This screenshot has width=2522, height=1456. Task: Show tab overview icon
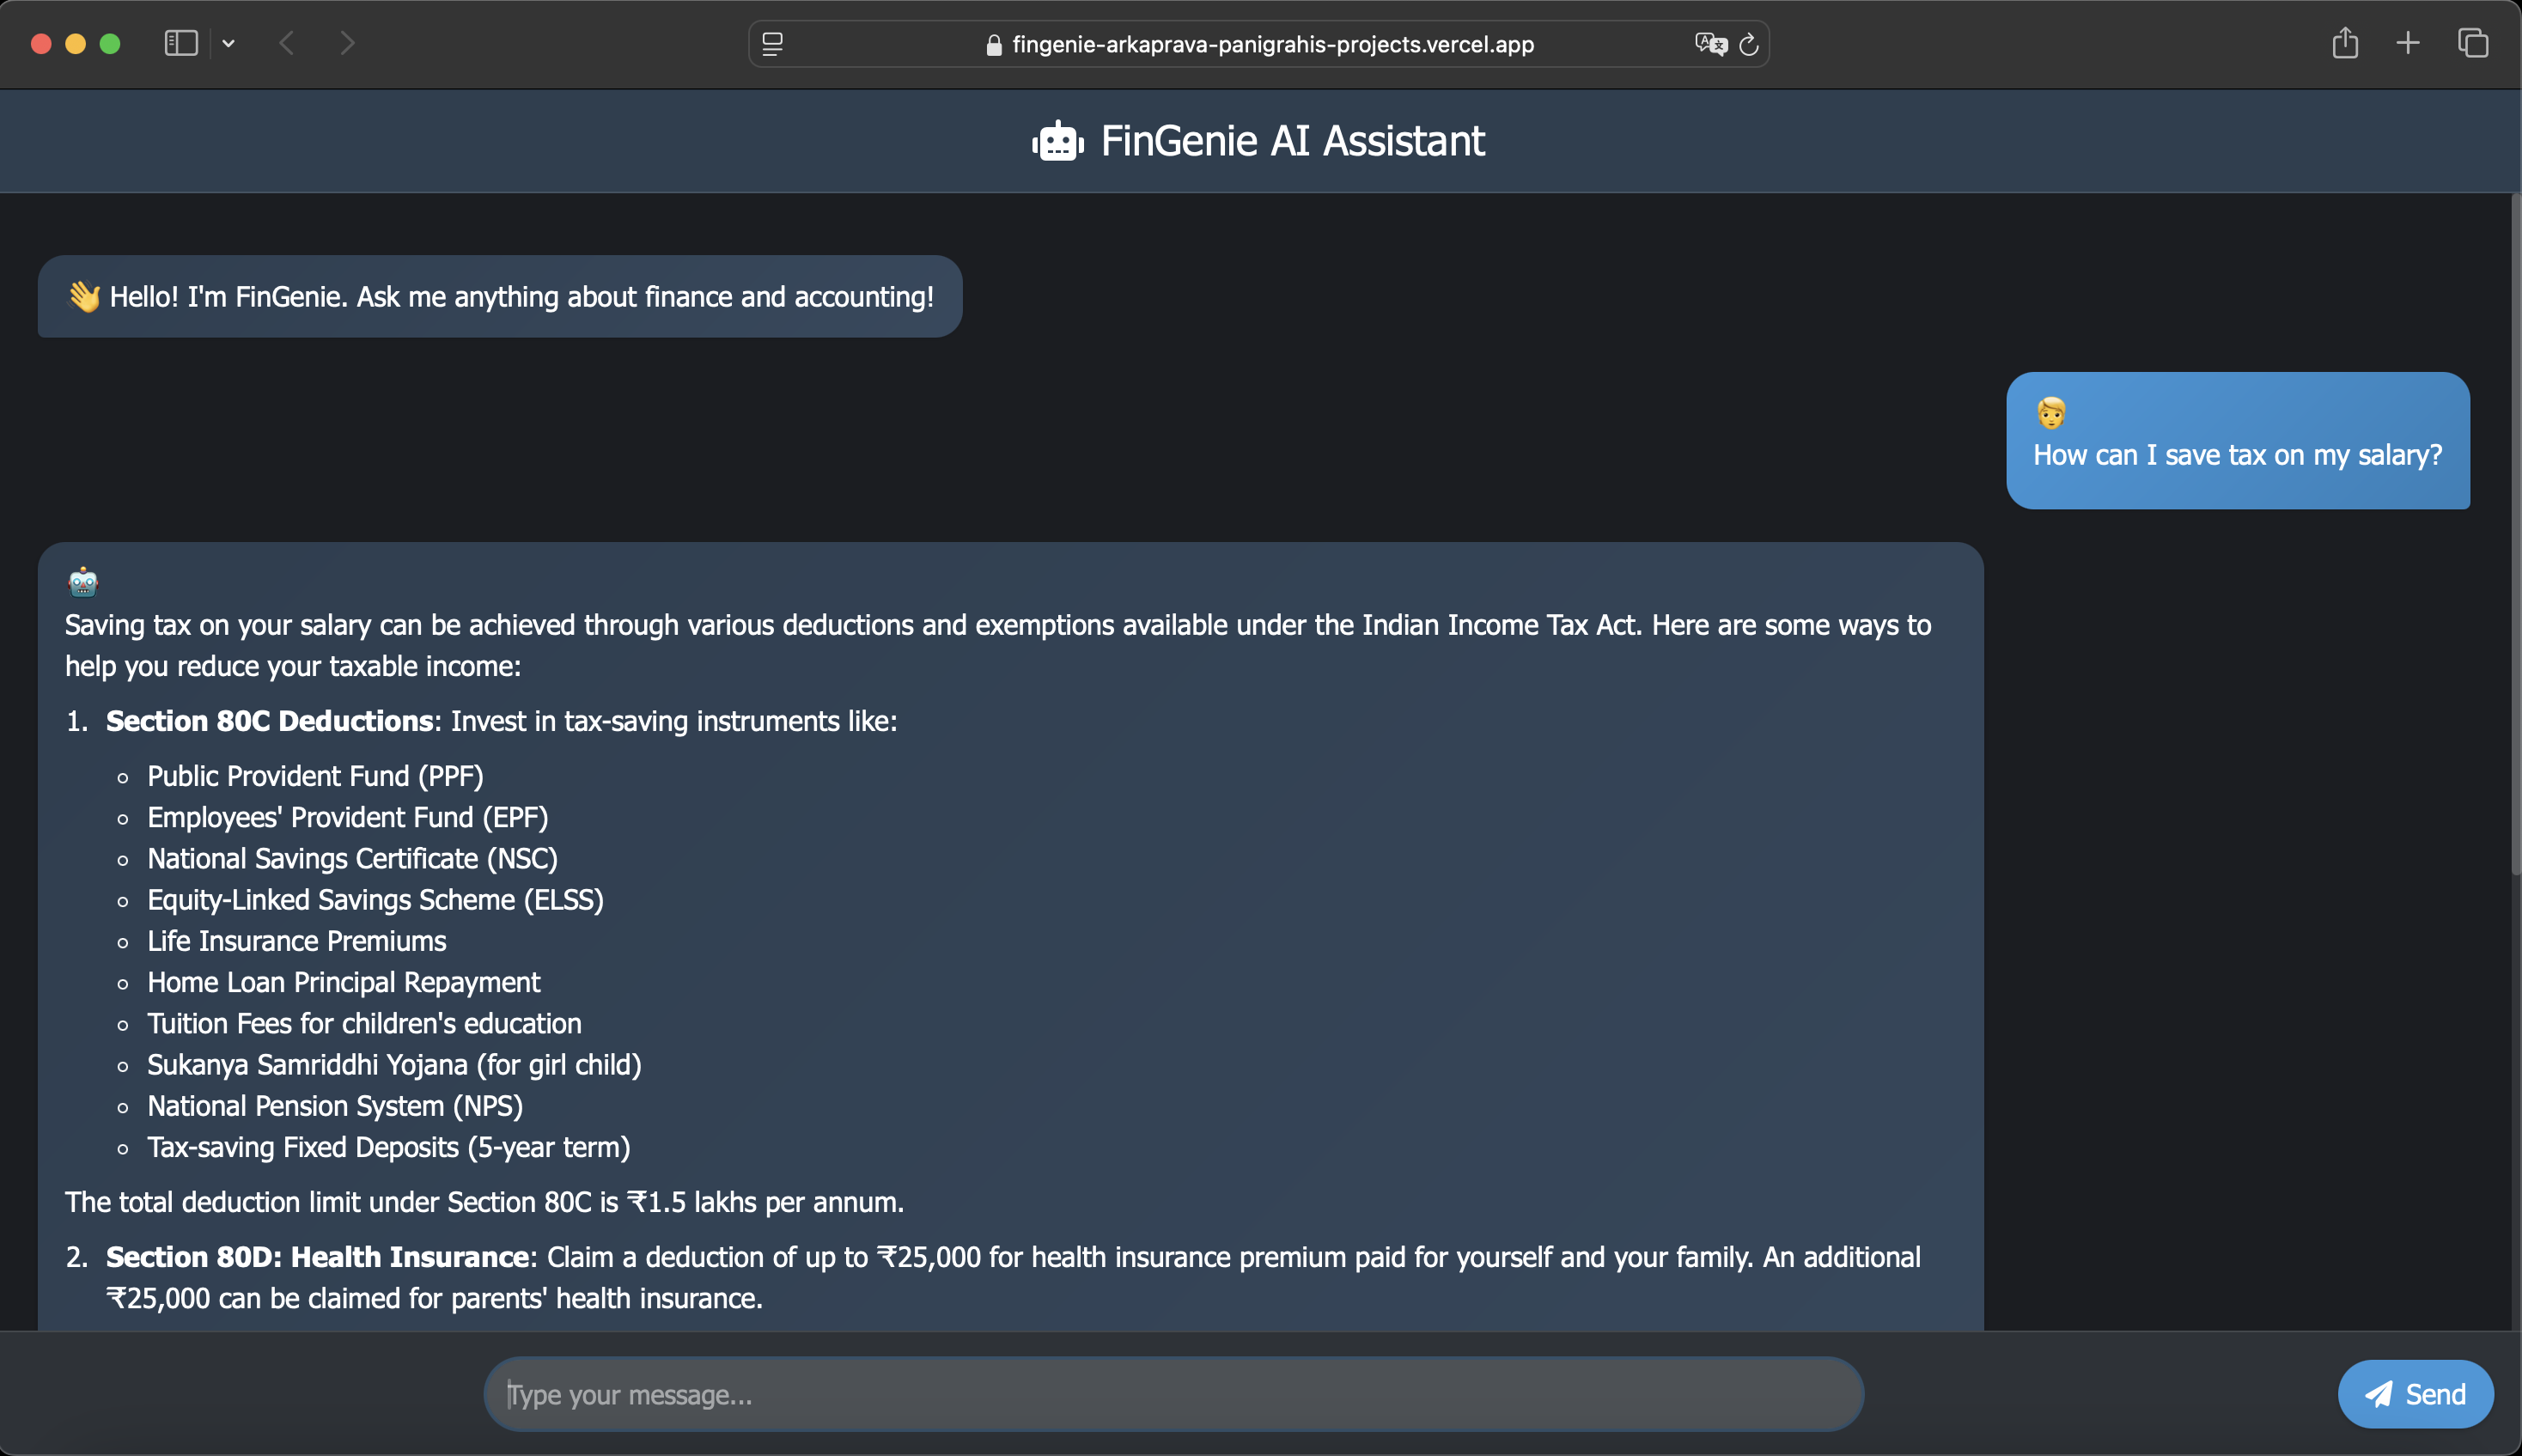tap(2472, 43)
